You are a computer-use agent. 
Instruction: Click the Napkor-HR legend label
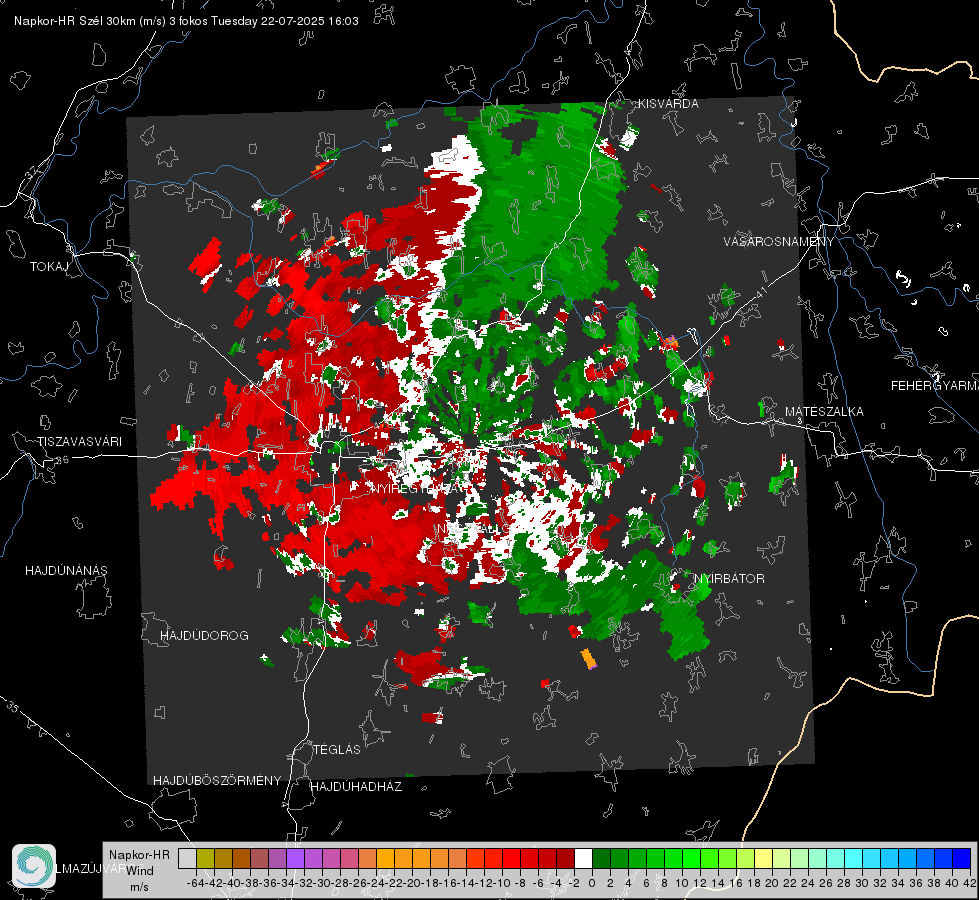pyautogui.click(x=139, y=855)
